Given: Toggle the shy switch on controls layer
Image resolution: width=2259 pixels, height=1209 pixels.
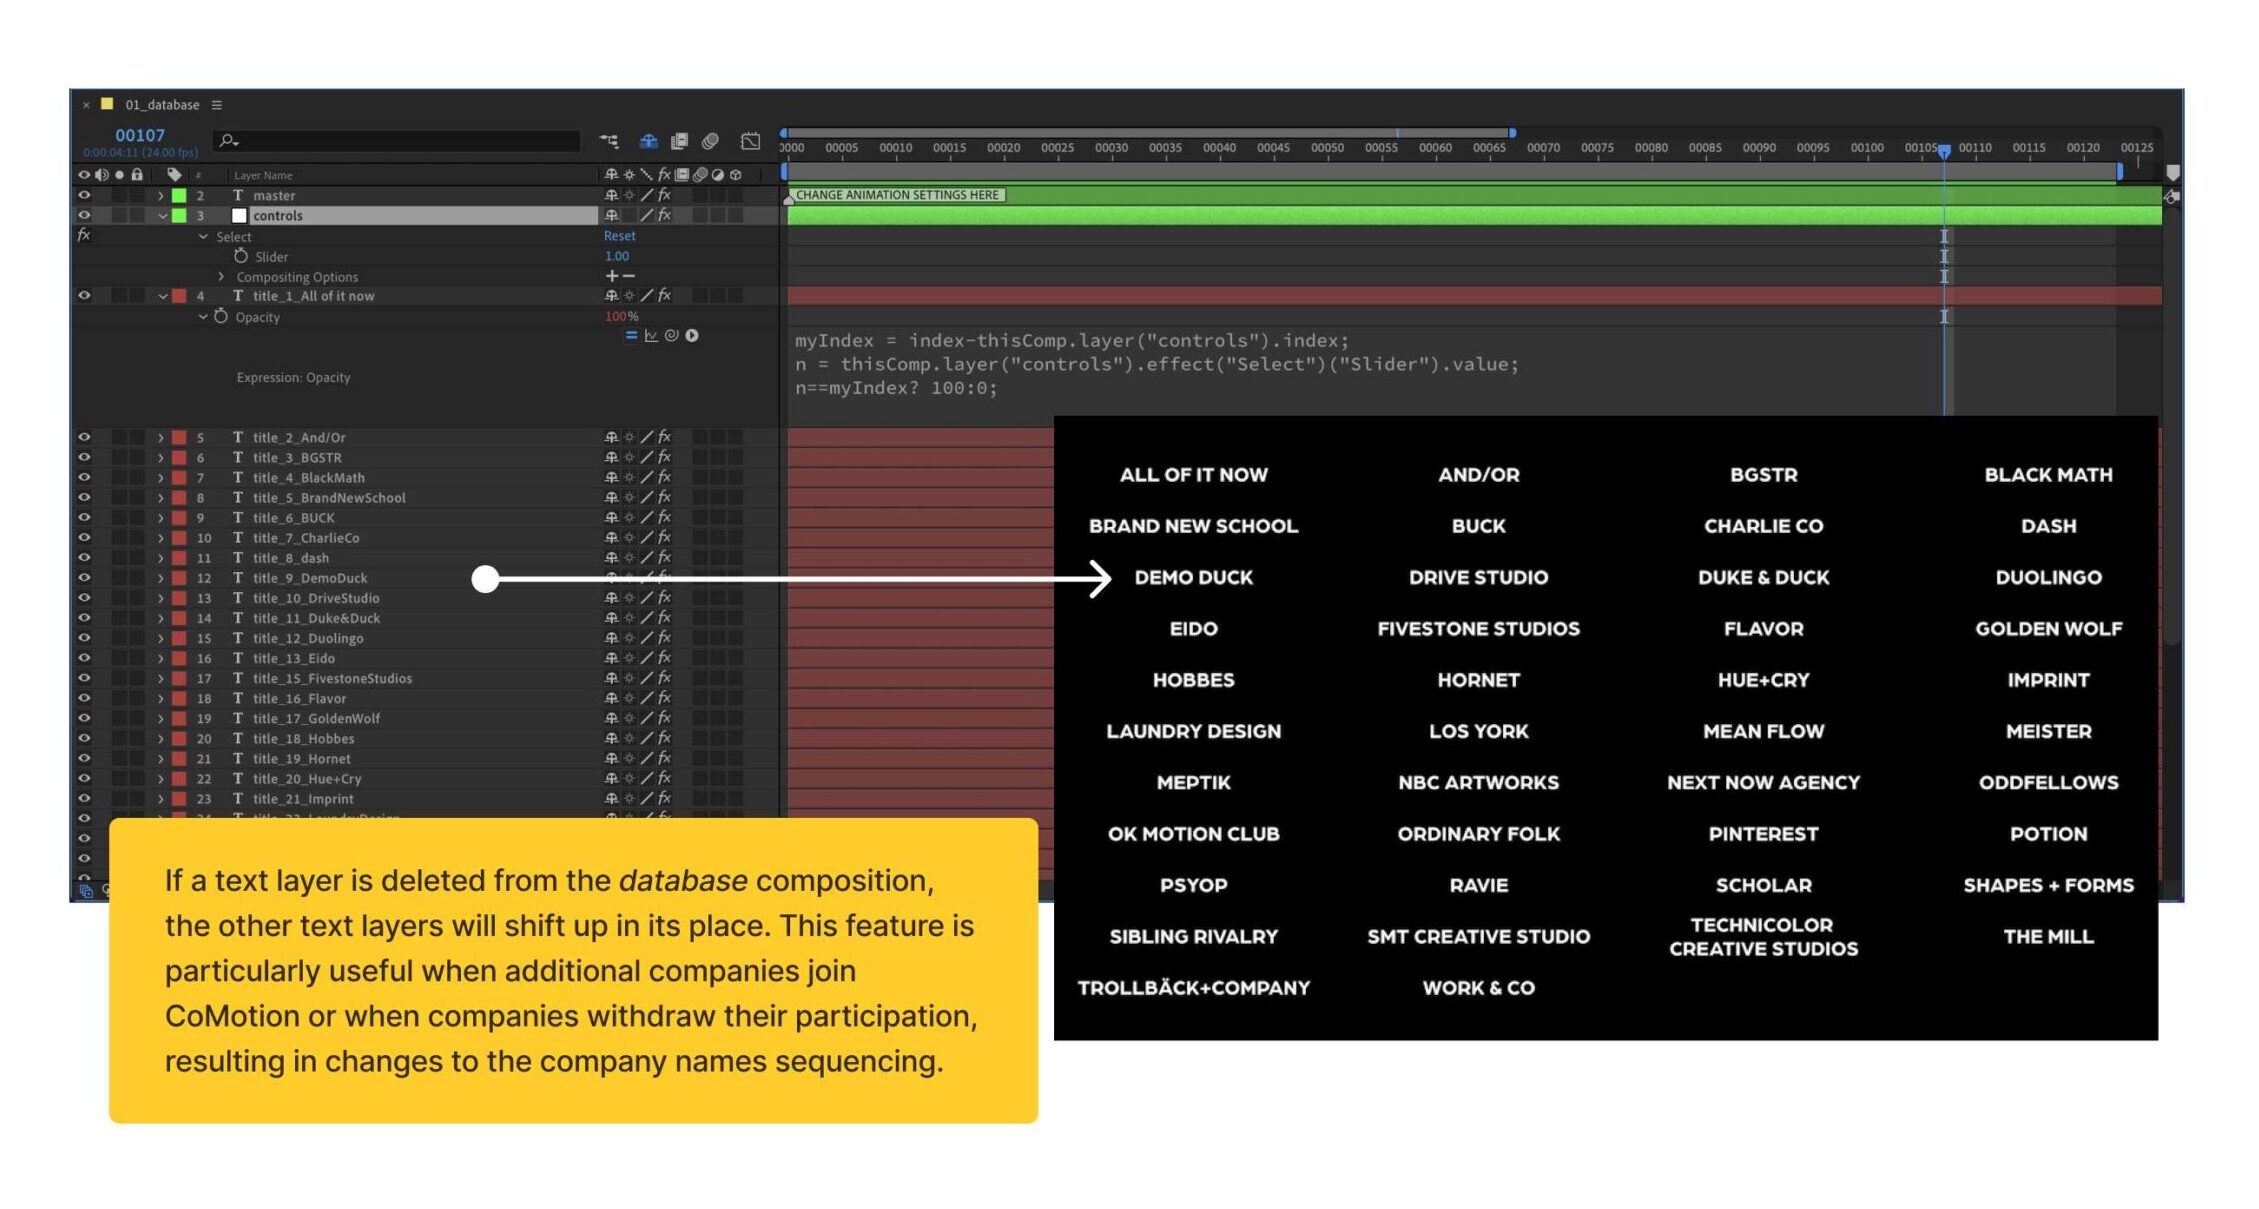Looking at the screenshot, I should [x=611, y=216].
